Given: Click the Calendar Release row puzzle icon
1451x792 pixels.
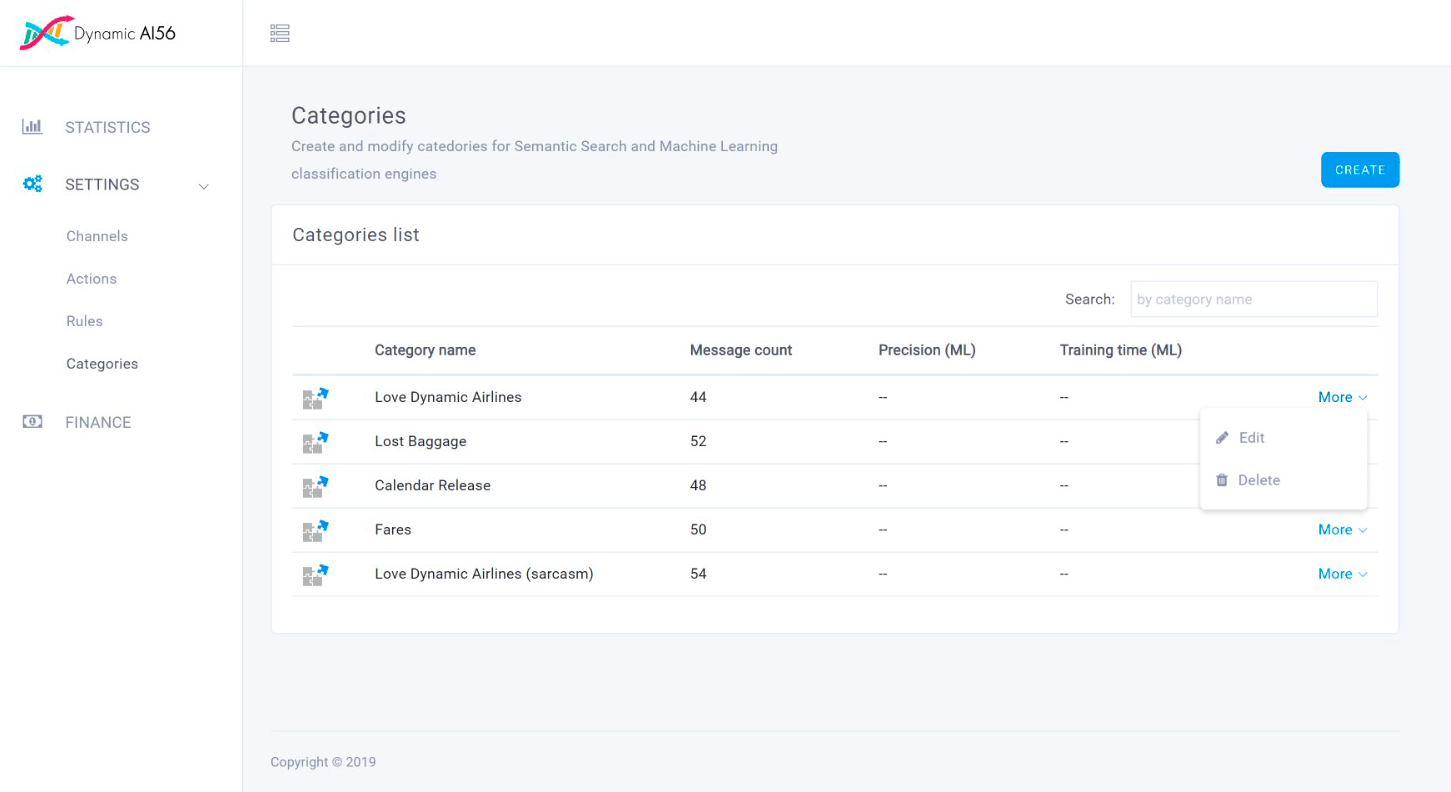Looking at the screenshot, I should coord(315,486).
